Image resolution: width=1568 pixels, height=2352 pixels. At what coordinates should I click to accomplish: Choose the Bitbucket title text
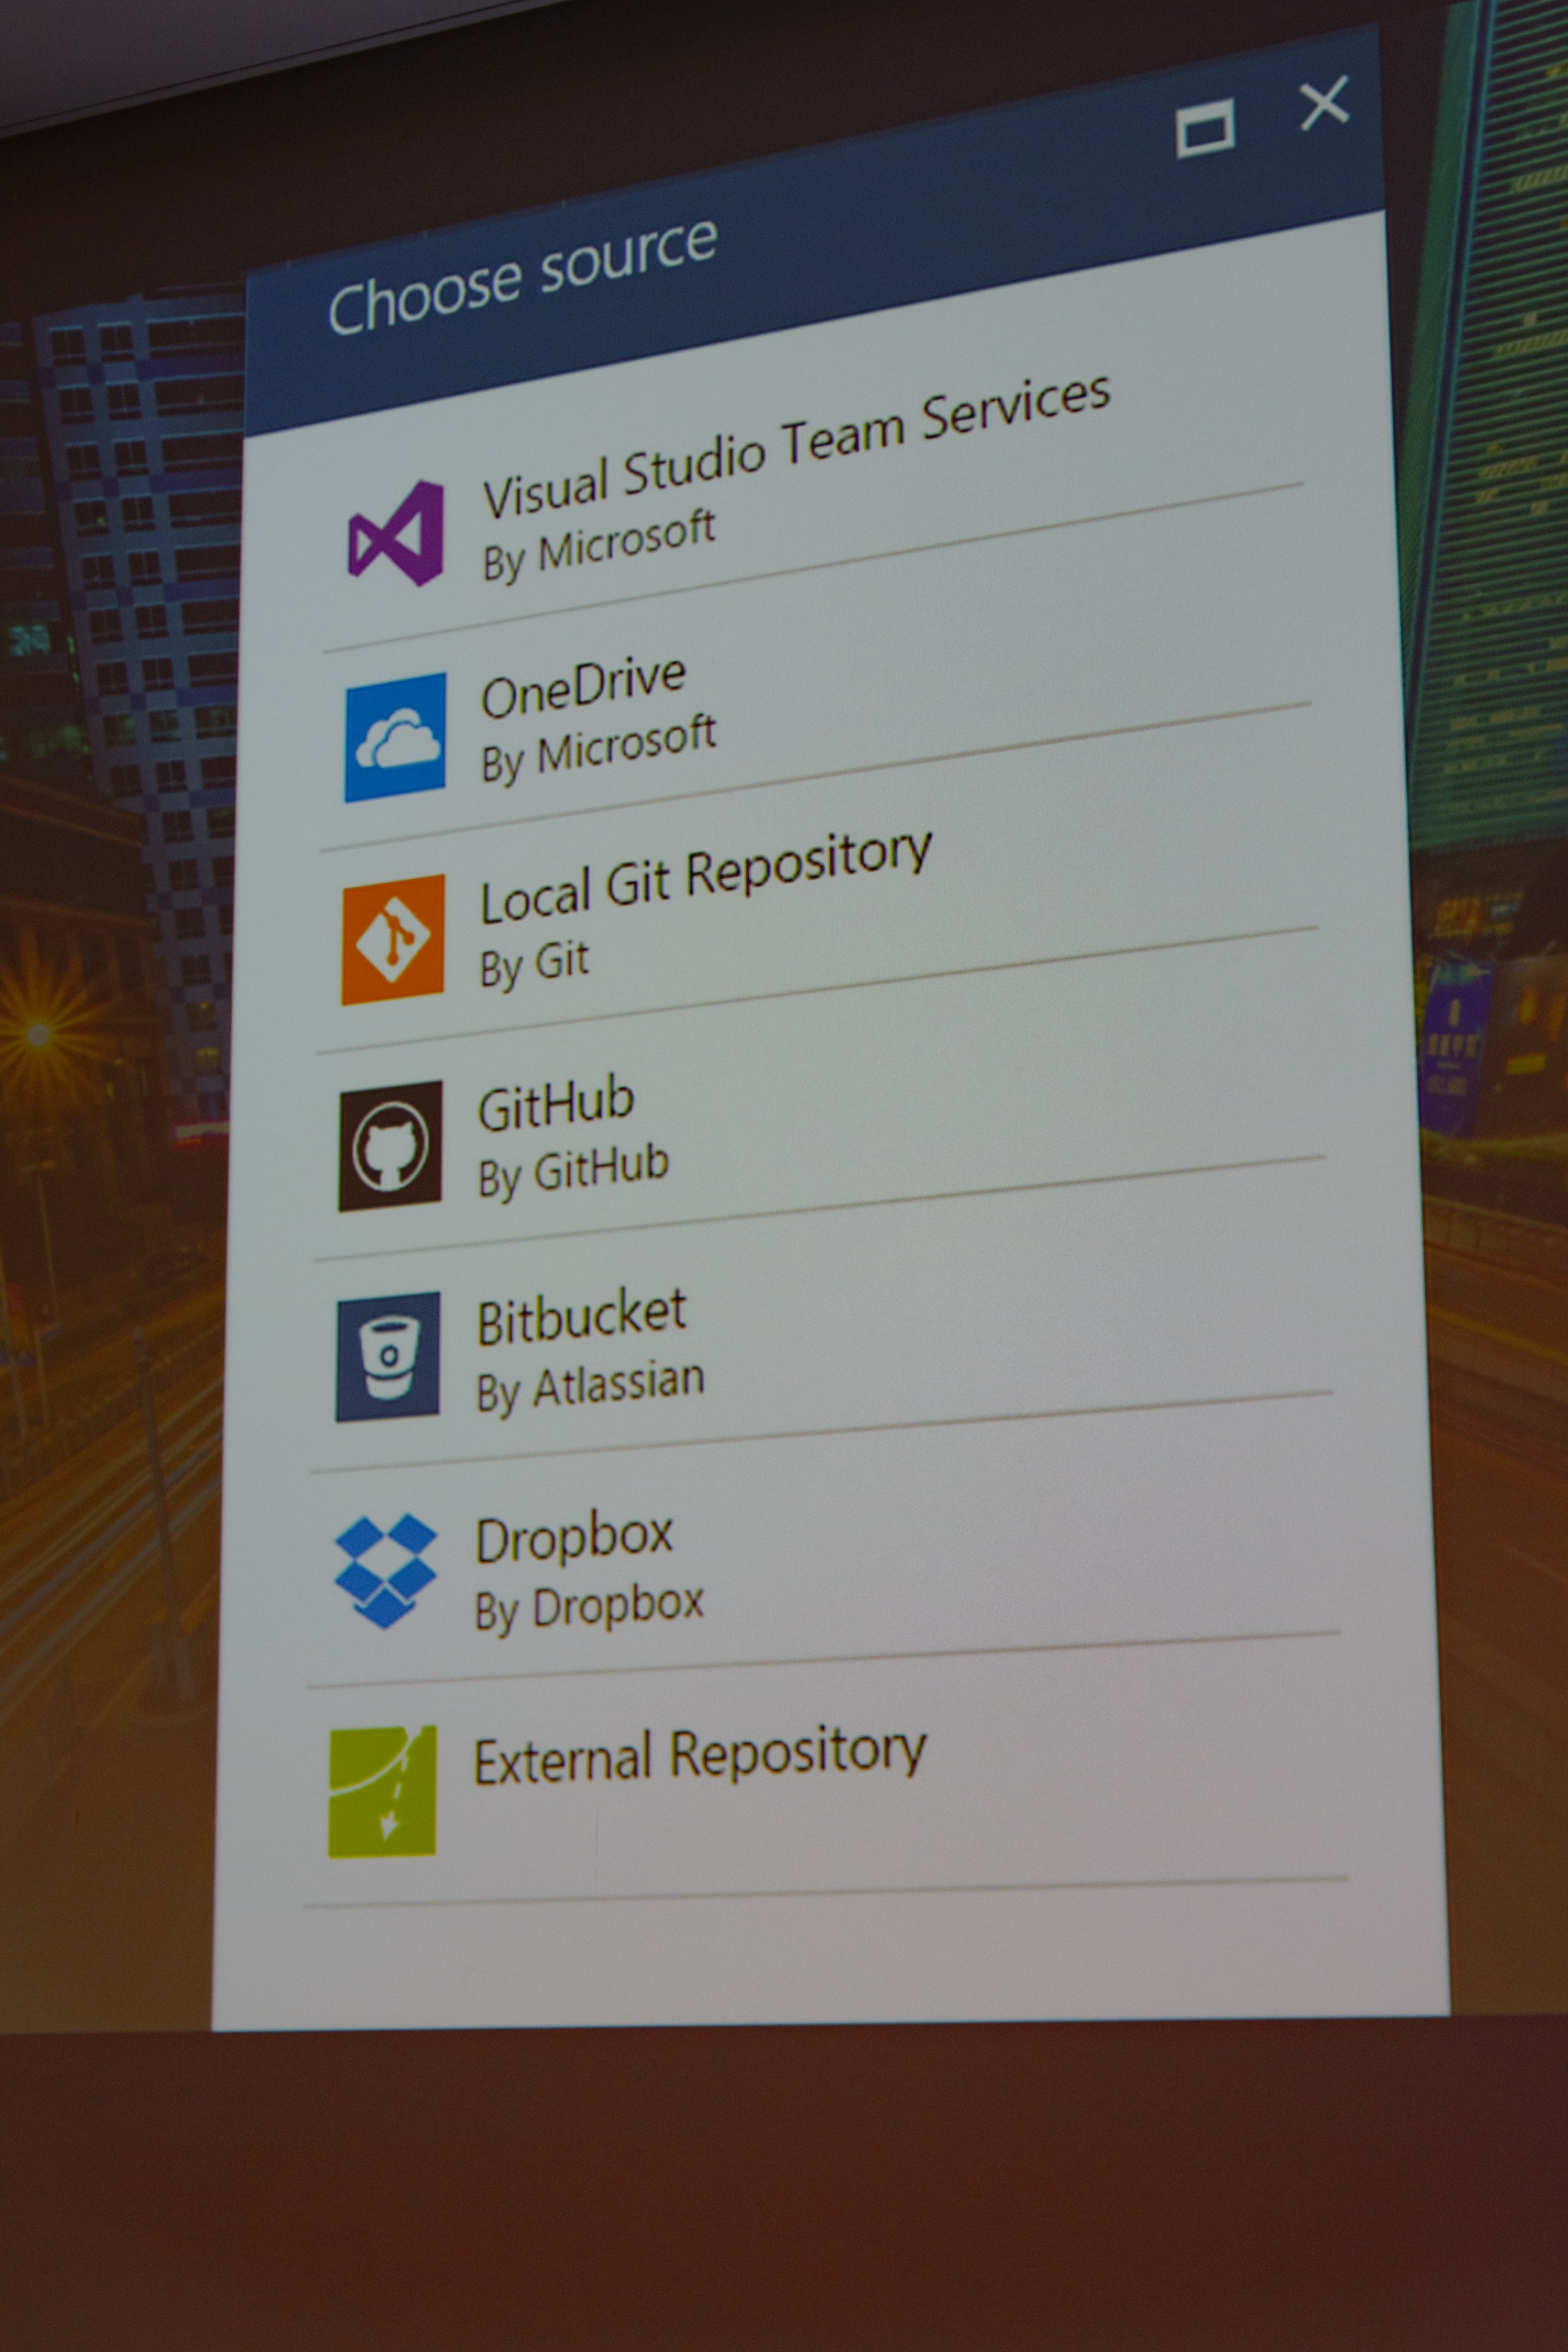coord(581,1317)
